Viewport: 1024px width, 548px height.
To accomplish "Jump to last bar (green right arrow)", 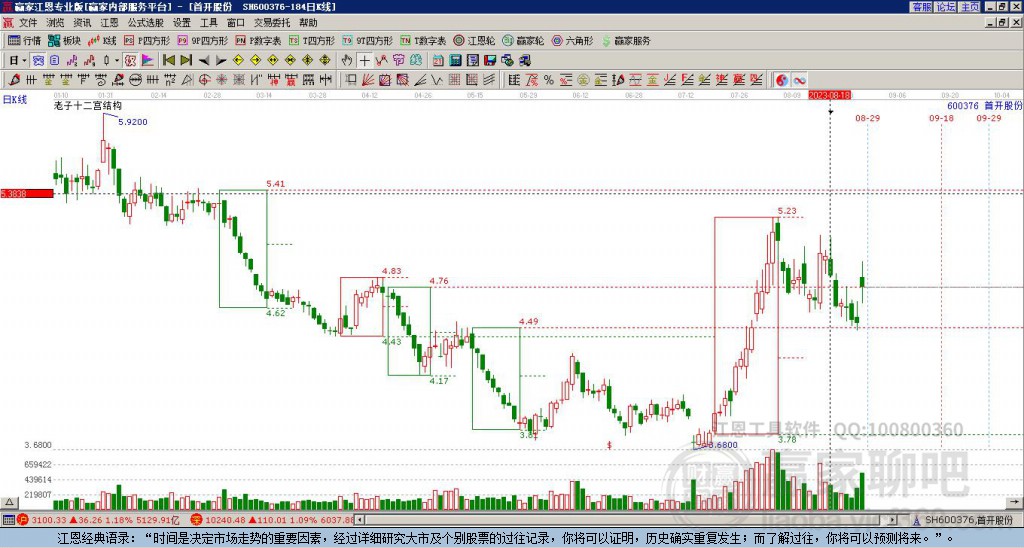I will (186, 61).
